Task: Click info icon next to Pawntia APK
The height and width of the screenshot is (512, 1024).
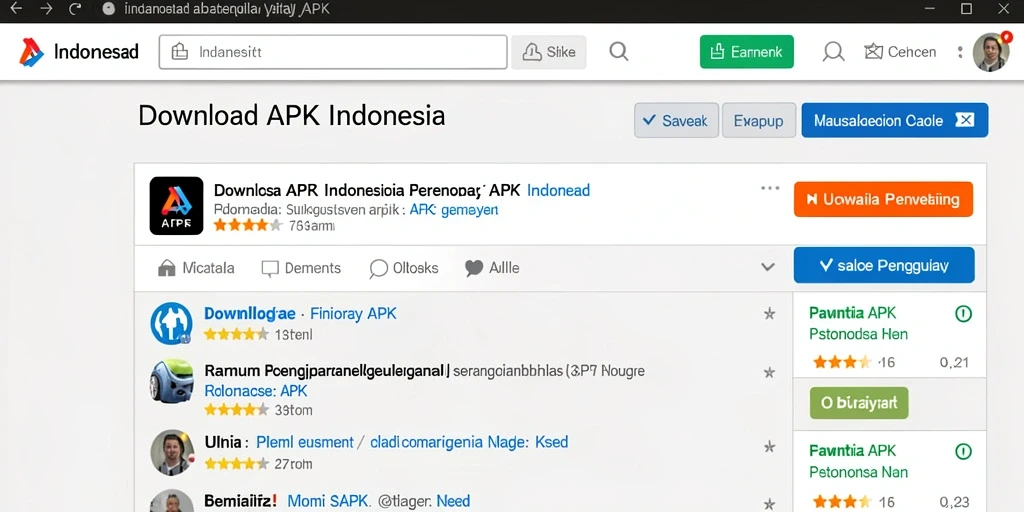Action: click(x=963, y=314)
